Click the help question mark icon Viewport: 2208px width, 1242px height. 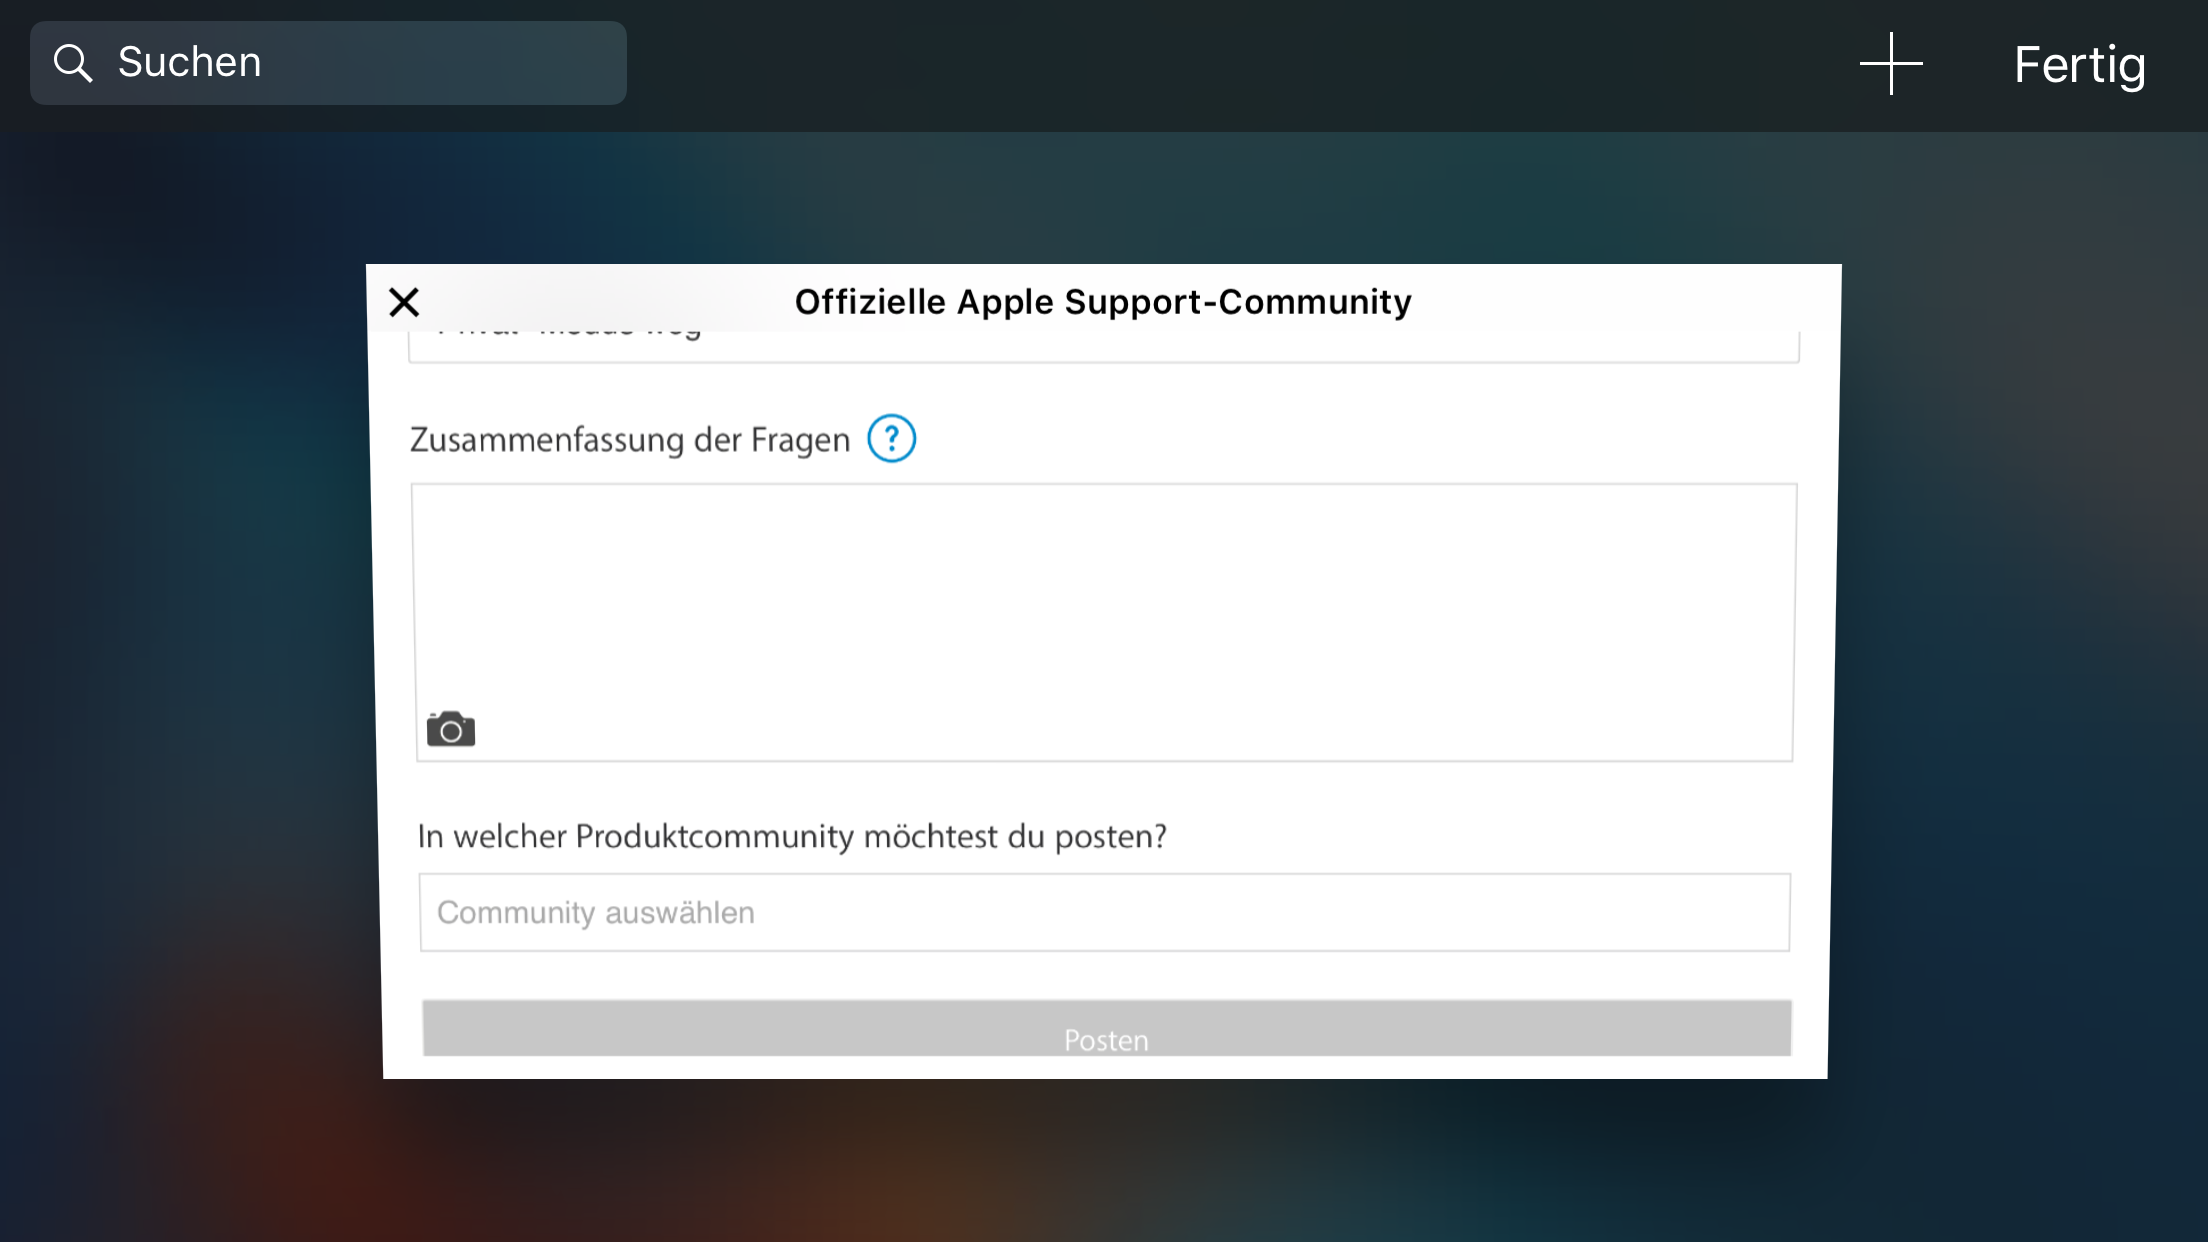pyautogui.click(x=891, y=439)
